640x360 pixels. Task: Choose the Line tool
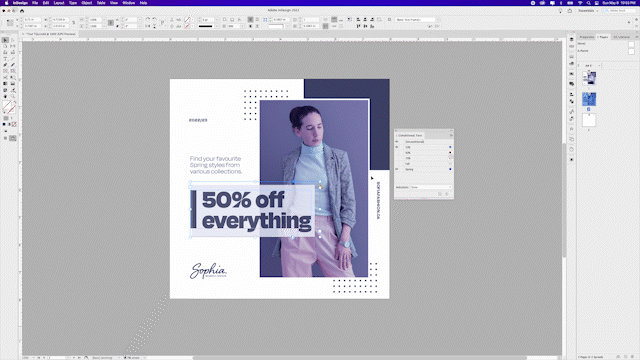point(13,59)
